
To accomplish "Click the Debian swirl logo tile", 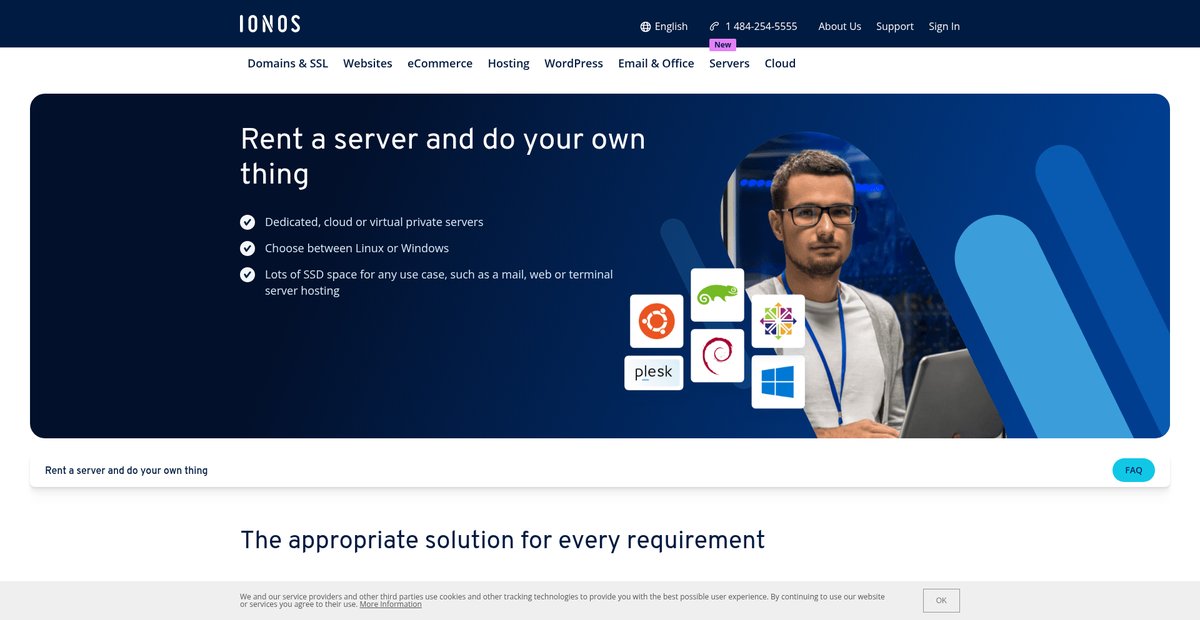I will (717, 356).
